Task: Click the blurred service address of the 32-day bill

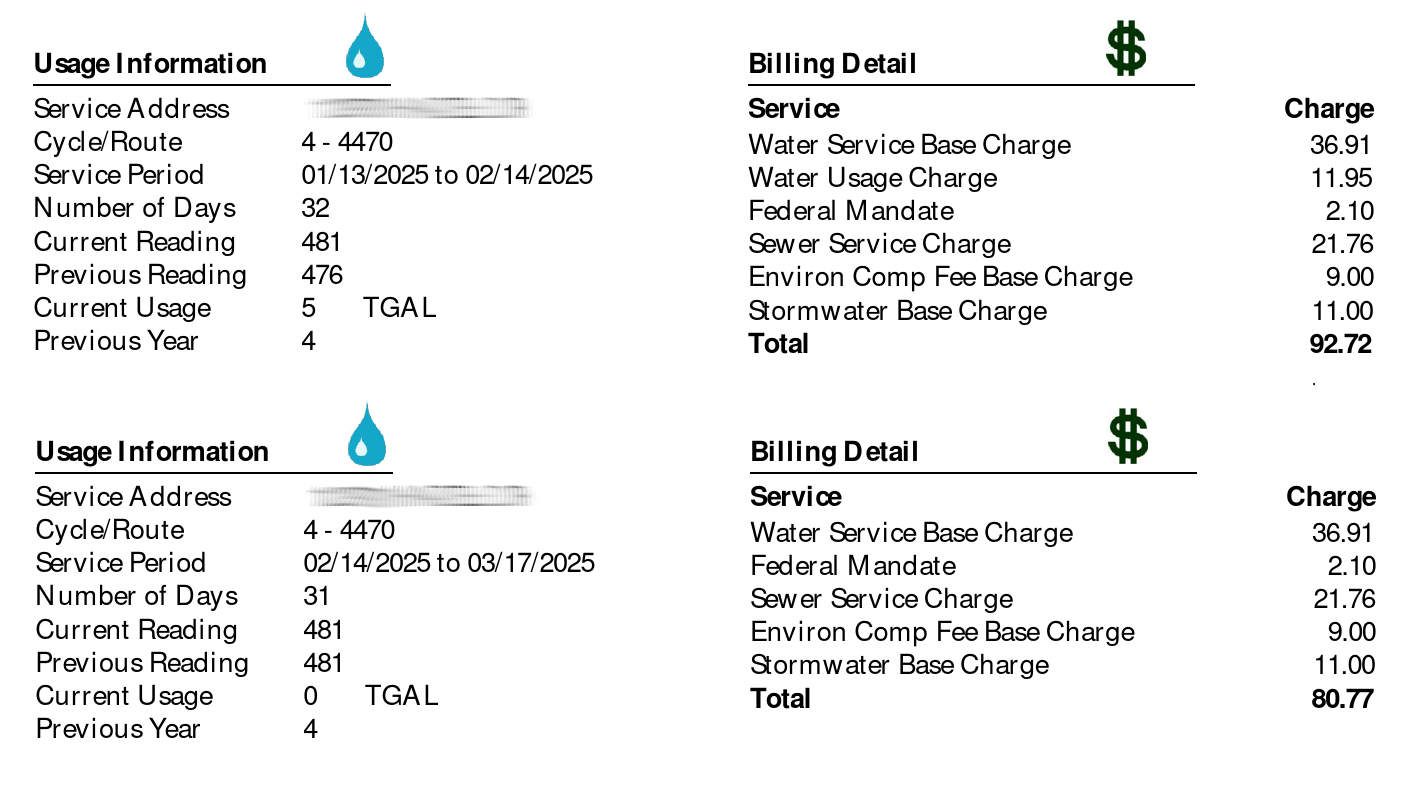Action: click(x=417, y=108)
